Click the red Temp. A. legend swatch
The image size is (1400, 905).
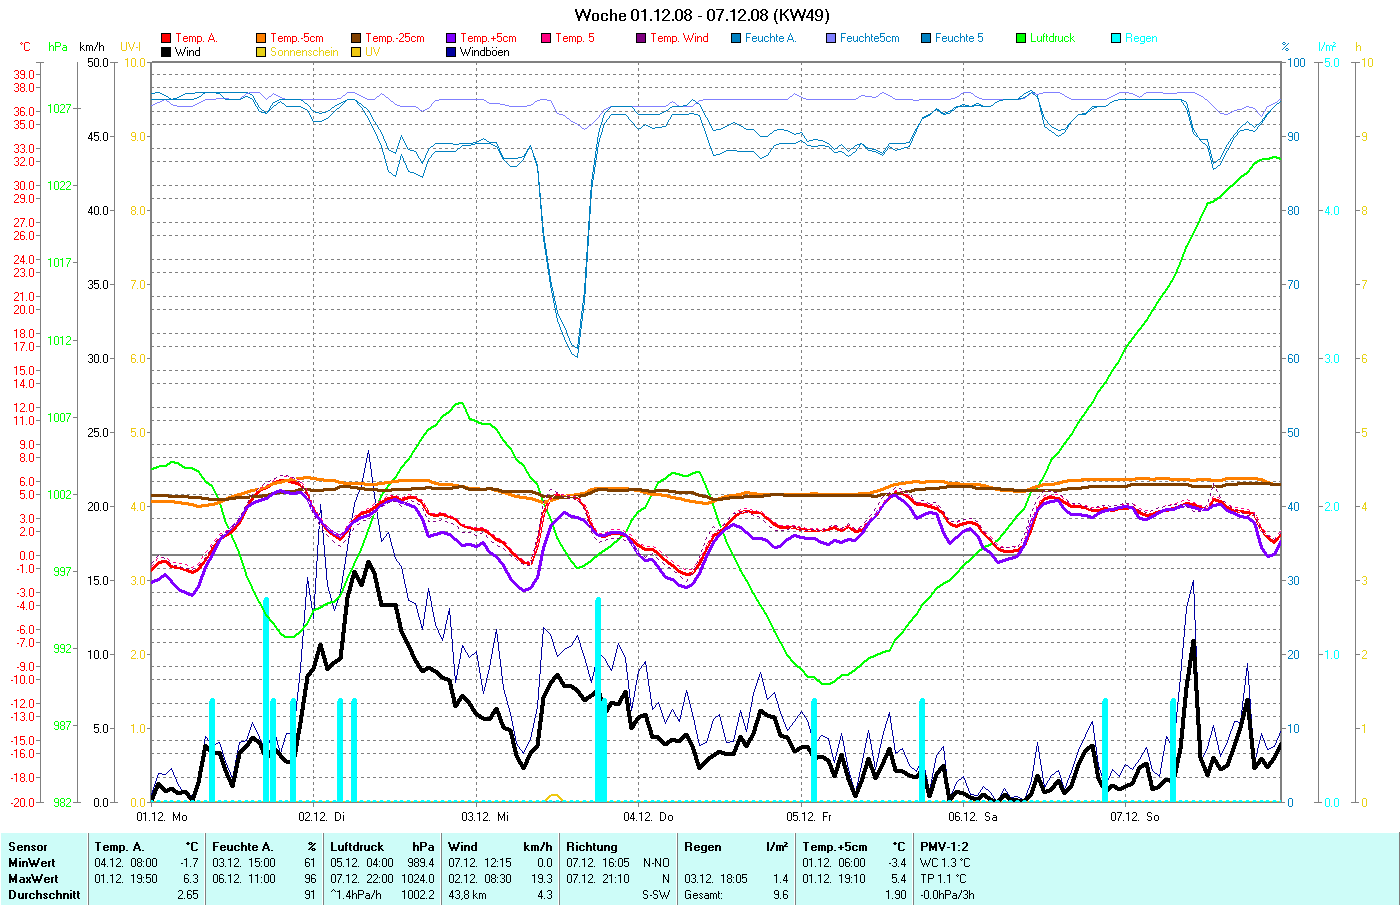(166, 38)
